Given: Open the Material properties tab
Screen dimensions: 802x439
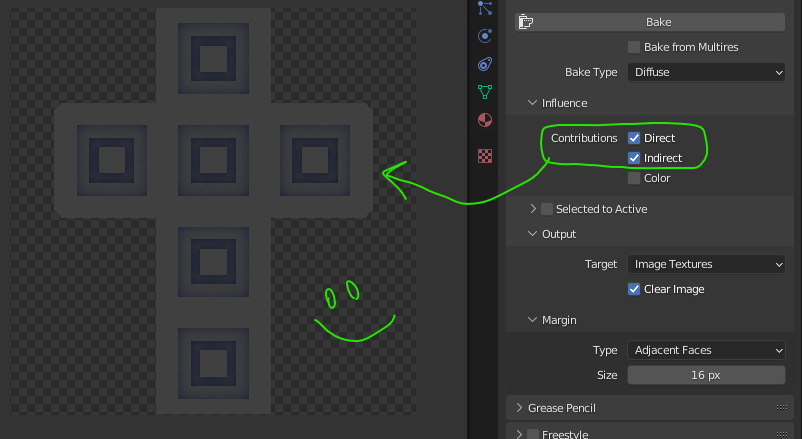Looking at the screenshot, I should point(485,120).
